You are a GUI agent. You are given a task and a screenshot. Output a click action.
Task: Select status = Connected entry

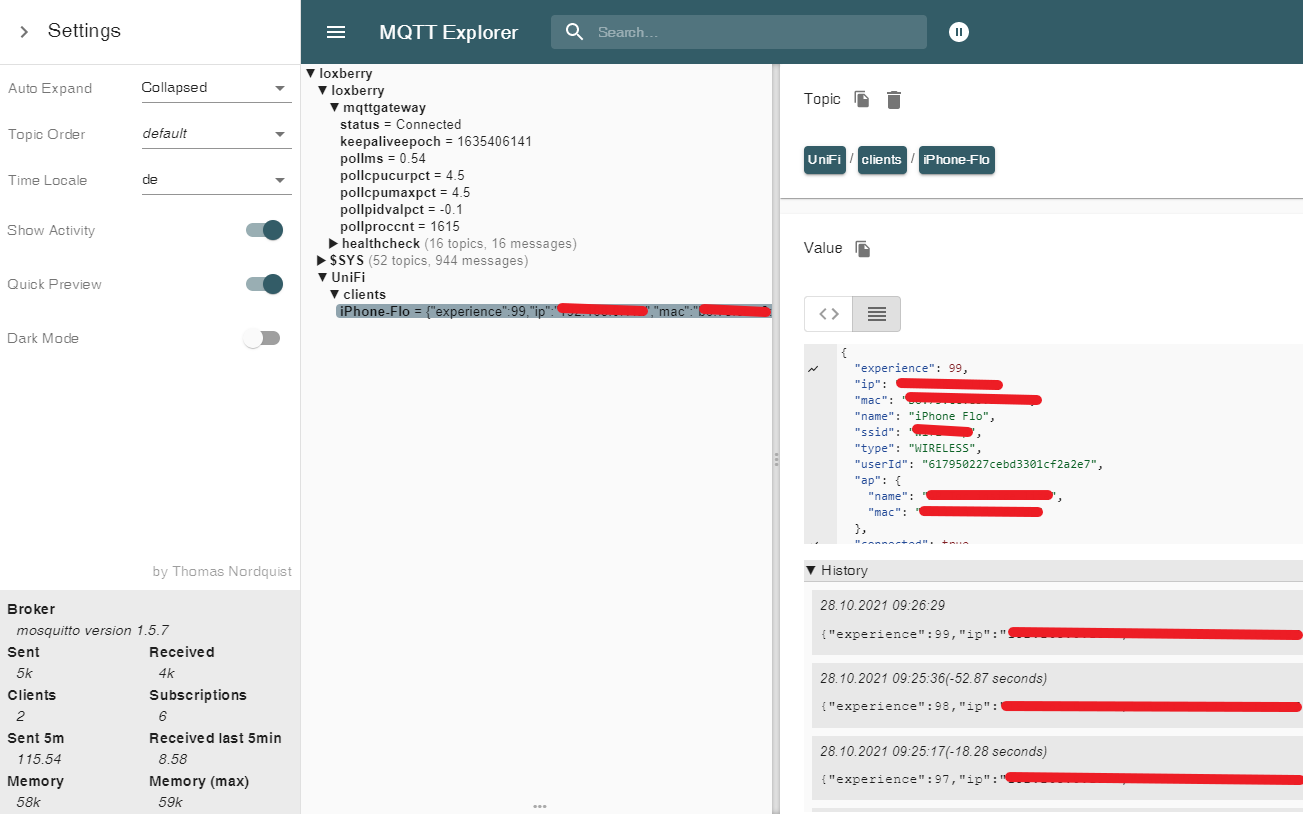point(400,124)
